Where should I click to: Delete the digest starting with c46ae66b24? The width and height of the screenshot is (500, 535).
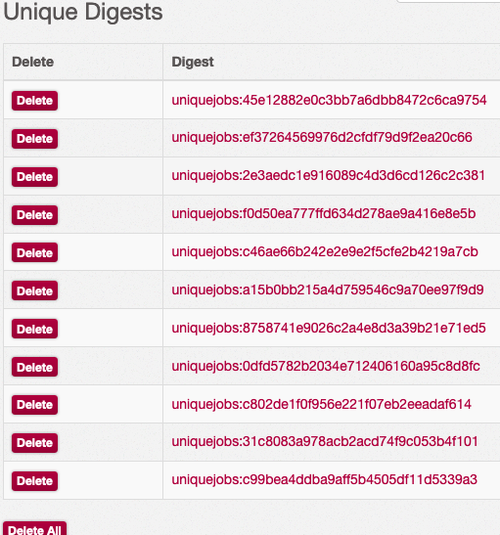coord(34,253)
